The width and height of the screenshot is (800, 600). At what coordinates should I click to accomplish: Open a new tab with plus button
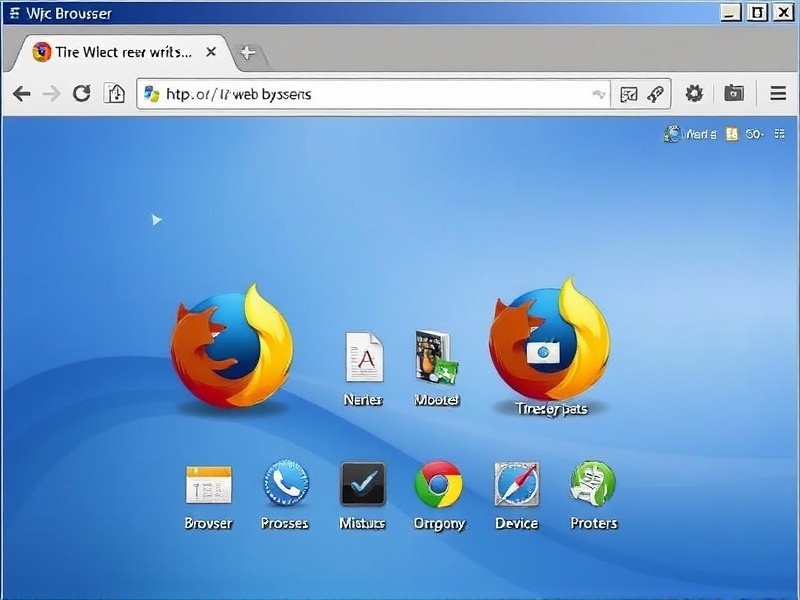pyautogui.click(x=248, y=53)
